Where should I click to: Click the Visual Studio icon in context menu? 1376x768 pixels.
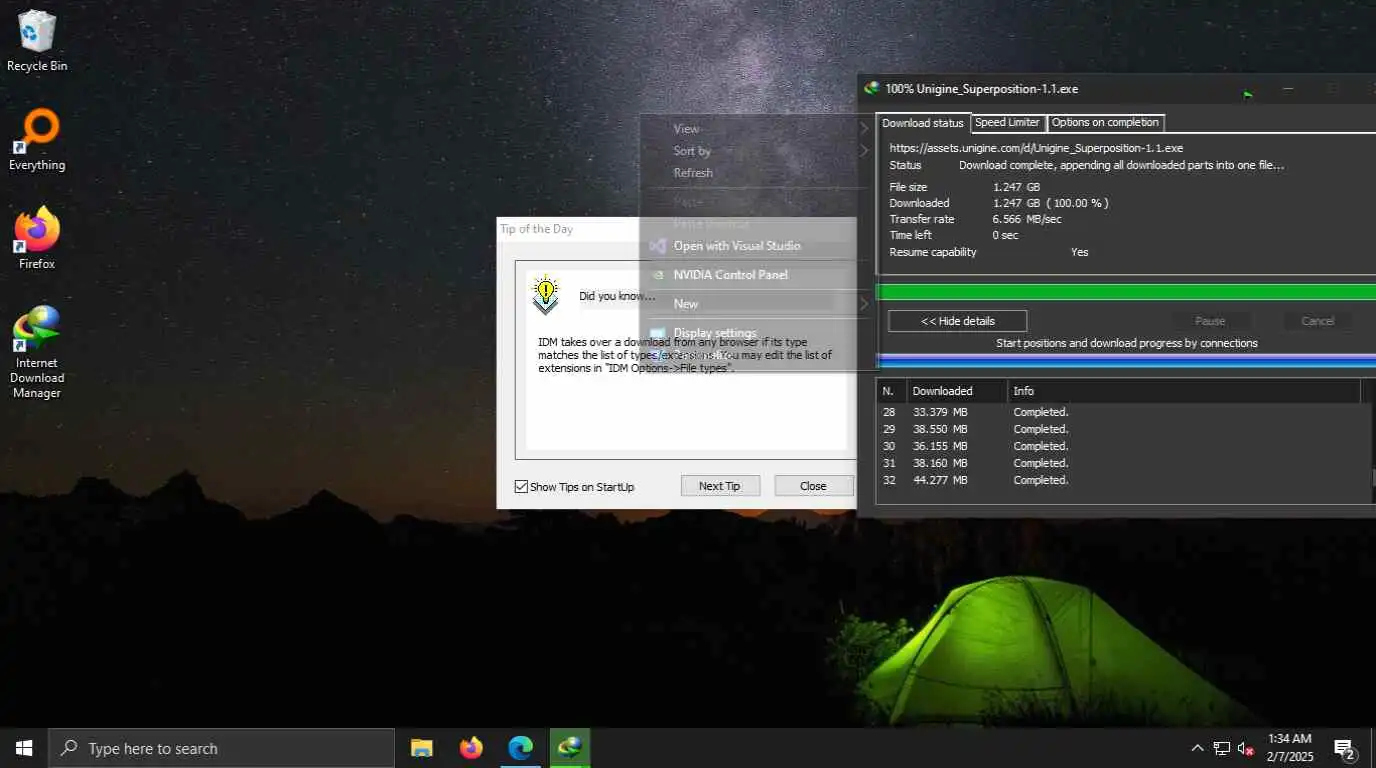(657, 246)
